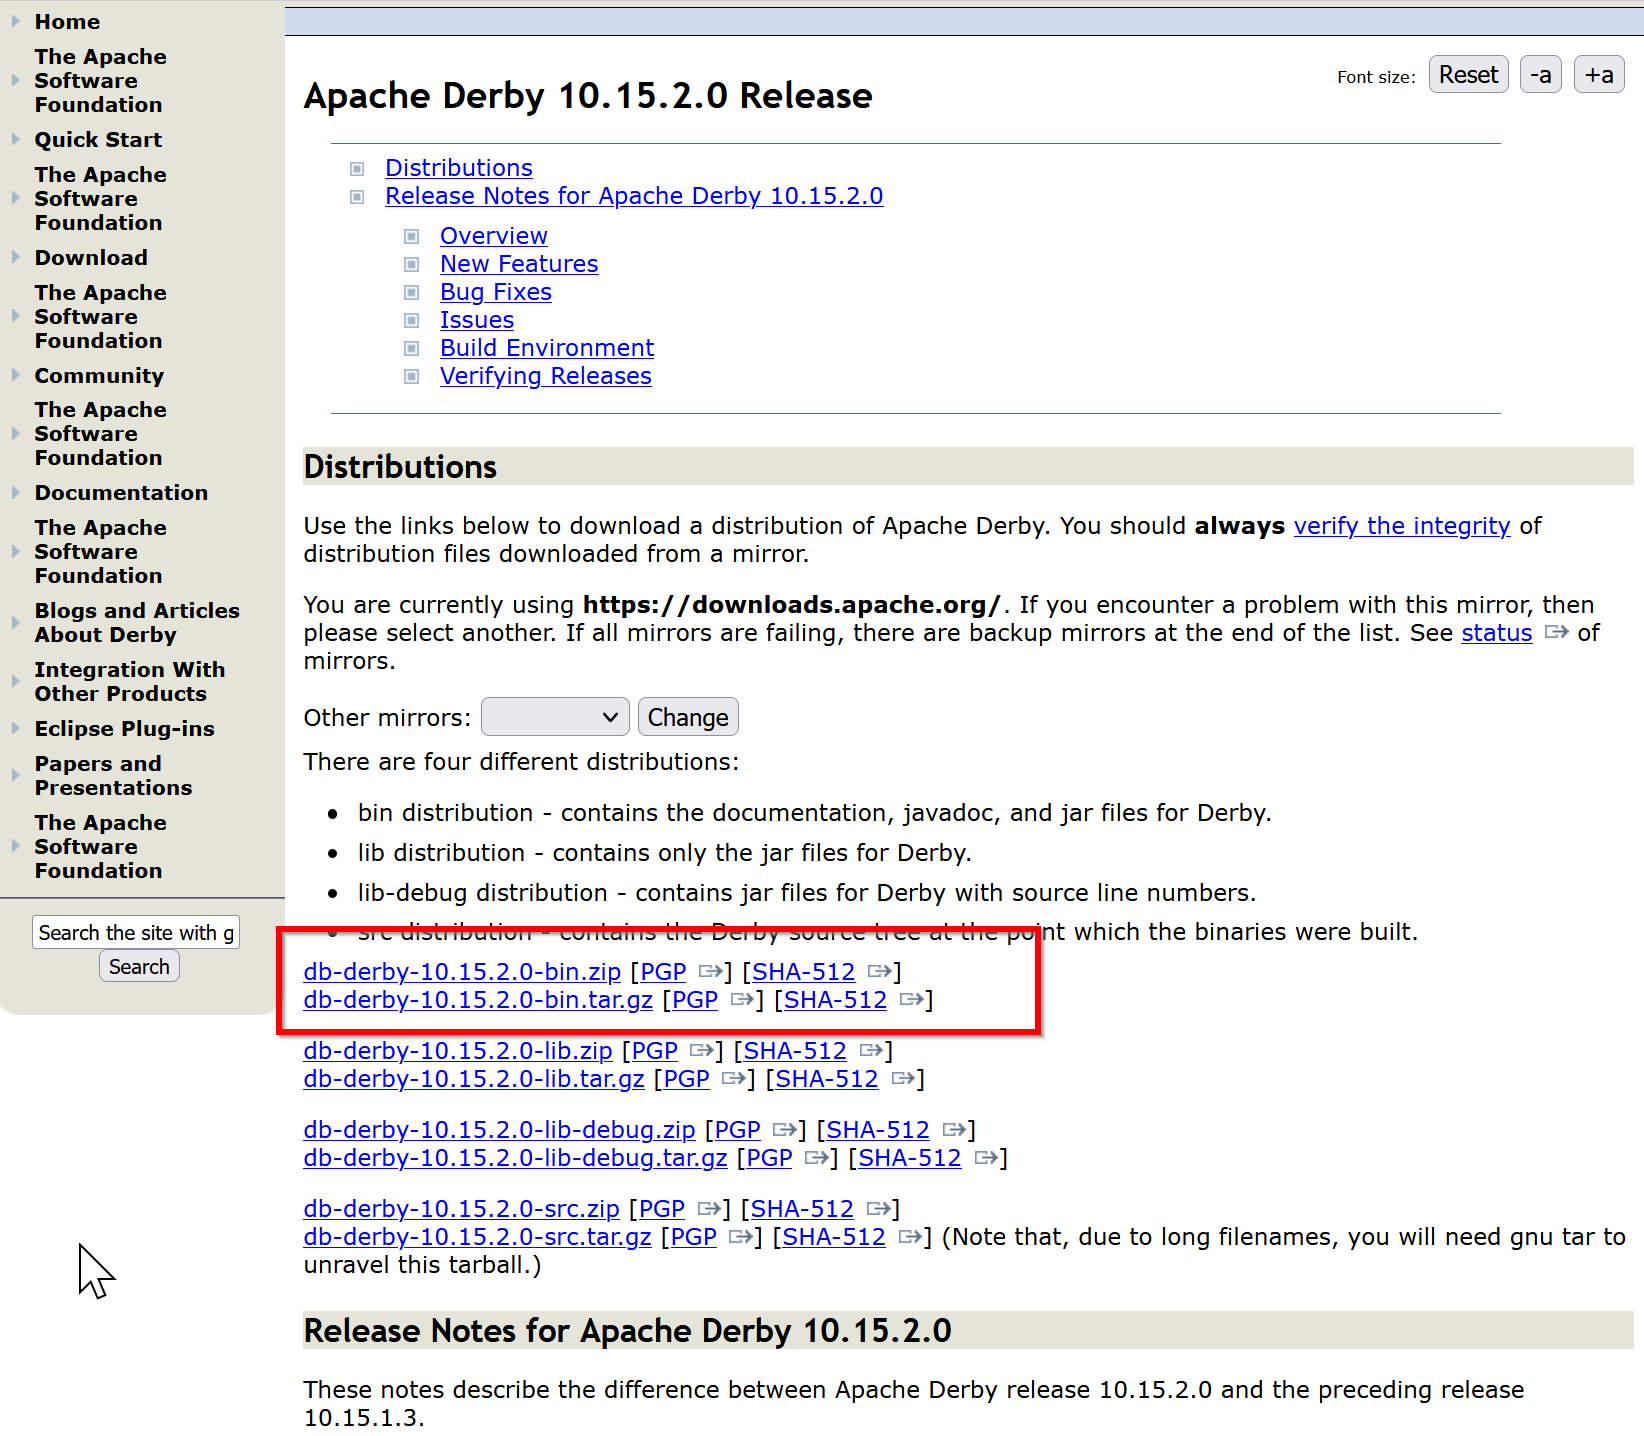The height and width of the screenshot is (1436, 1644).
Task: Click external icon after lib.tar.gz PGP
Action: 733,1078
